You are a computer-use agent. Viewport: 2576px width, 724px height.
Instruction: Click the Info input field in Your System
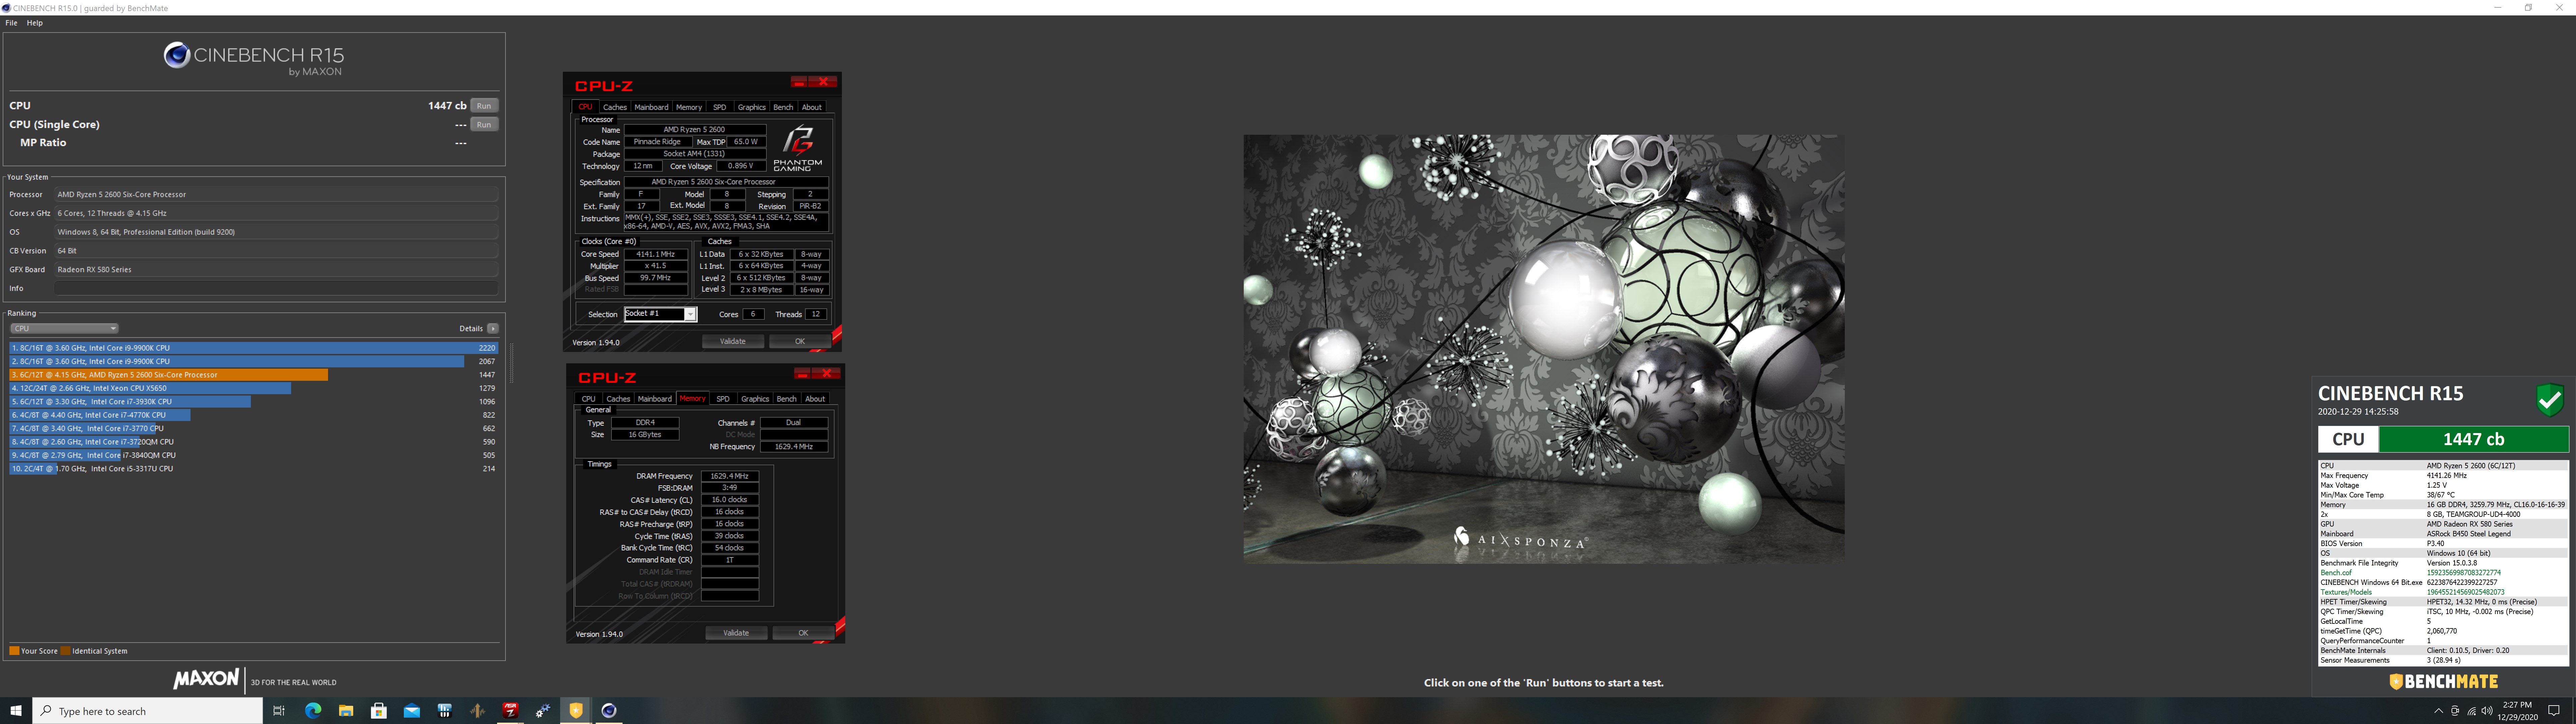coord(276,288)
